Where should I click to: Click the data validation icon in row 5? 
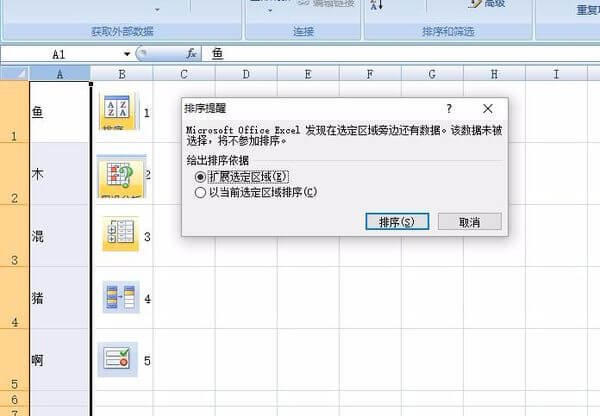click(119, 359)
